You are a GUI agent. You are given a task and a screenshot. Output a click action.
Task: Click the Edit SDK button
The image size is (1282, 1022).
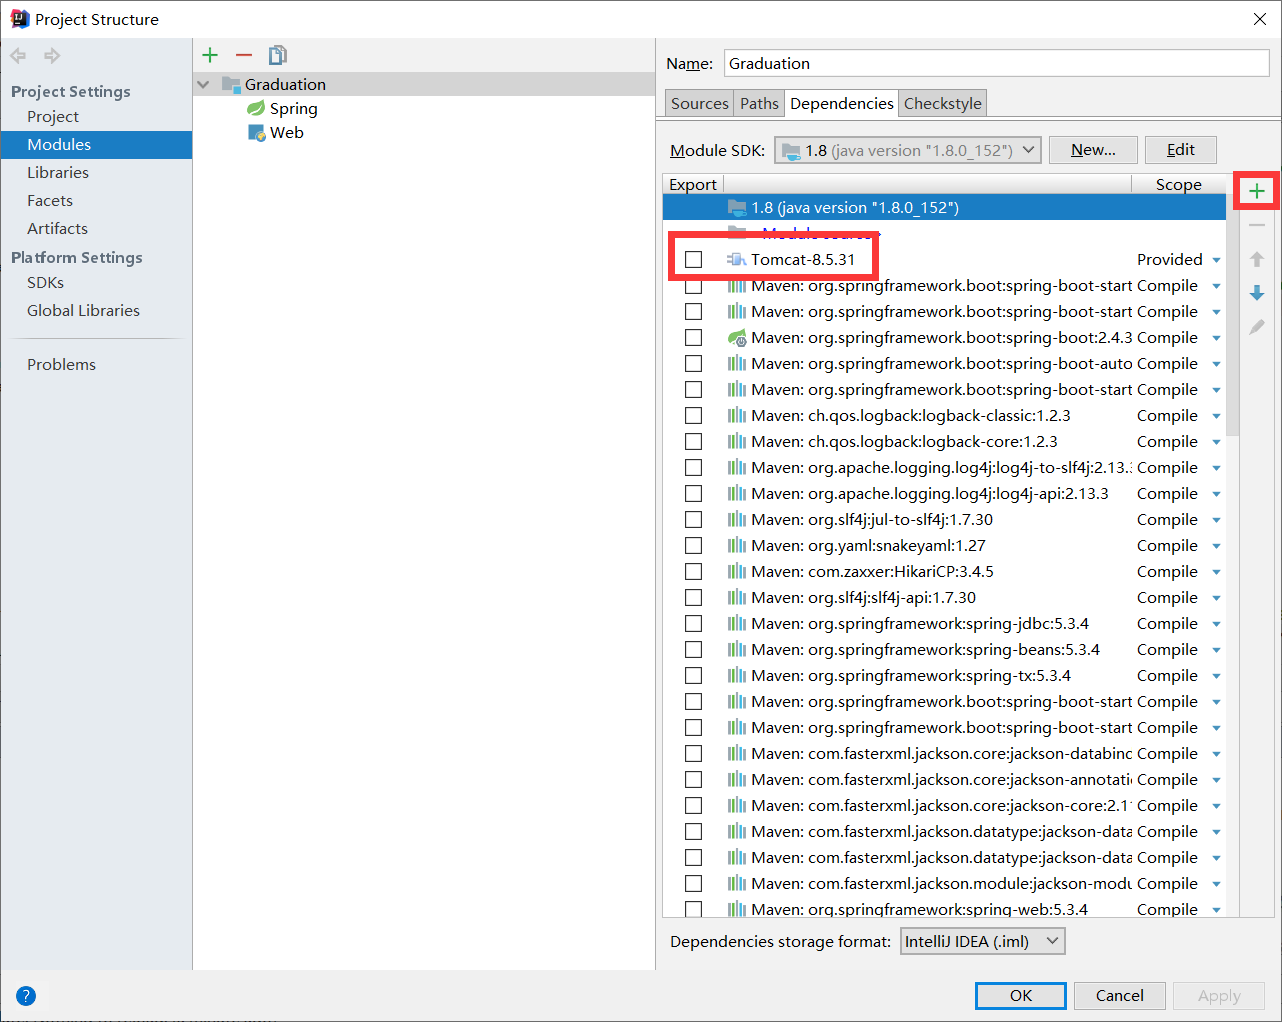pos(1181,150)
